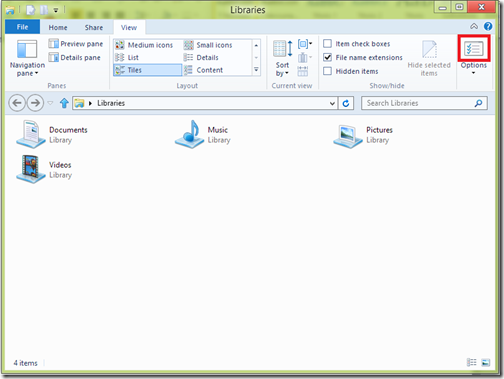This screenshot has height=379, width=504.
Task: Click the Add columns icon
Action: tap(305, 57)
